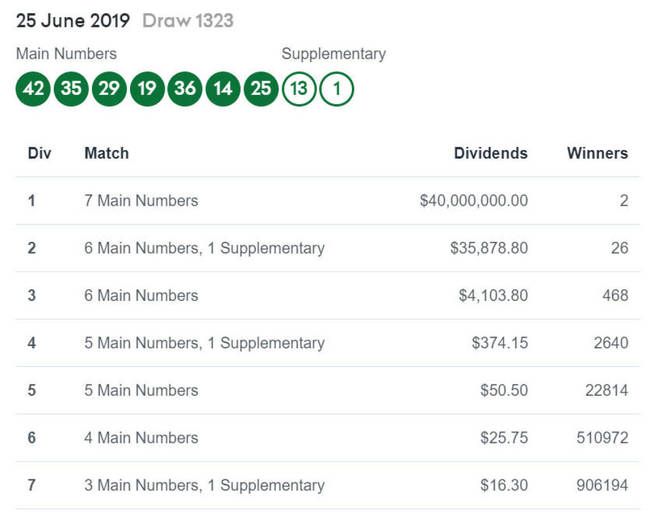Click main number ball 35

(71, 88)
